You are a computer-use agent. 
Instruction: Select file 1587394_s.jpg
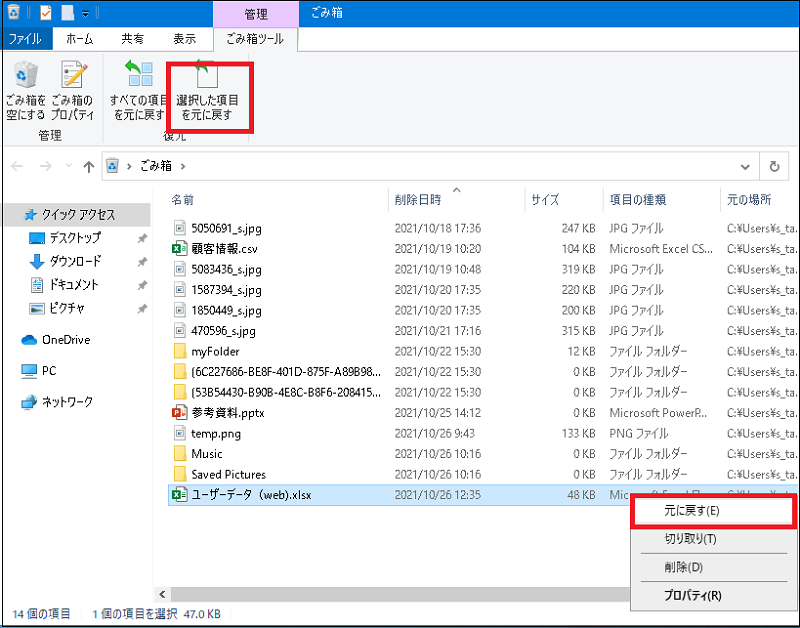click(x=227, y=290)
